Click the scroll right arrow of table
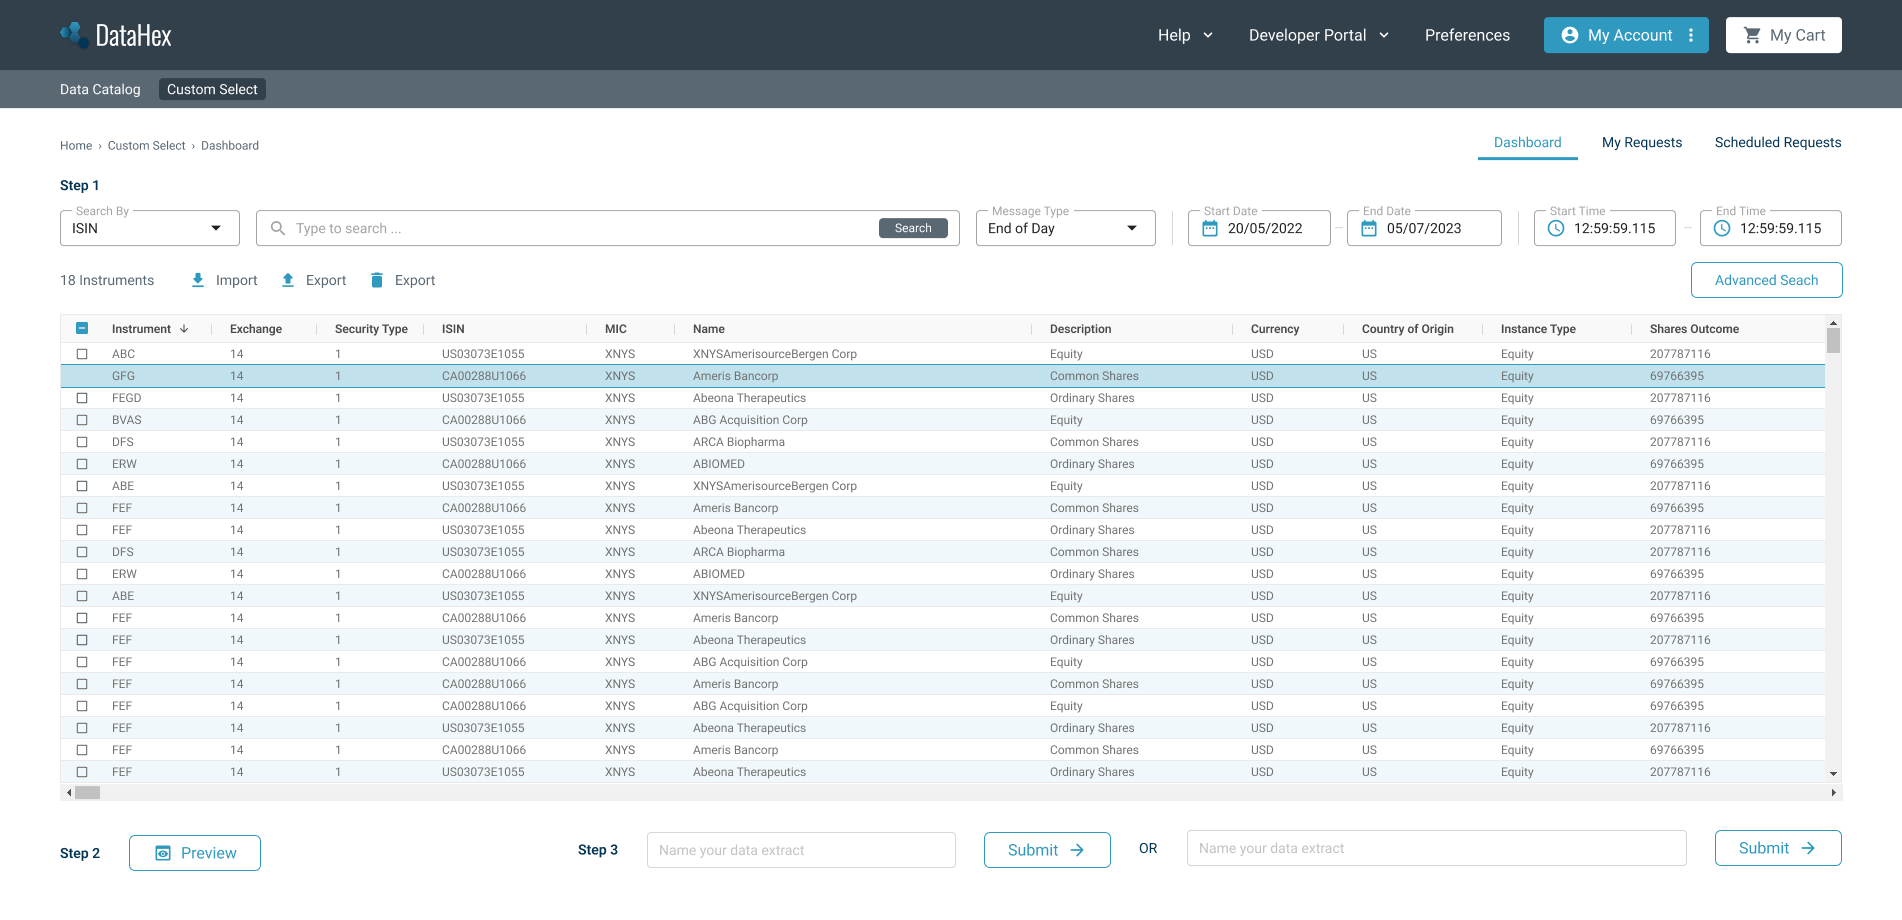The height and width of the screenshot is (920, 1902). tap(1833, 792)
